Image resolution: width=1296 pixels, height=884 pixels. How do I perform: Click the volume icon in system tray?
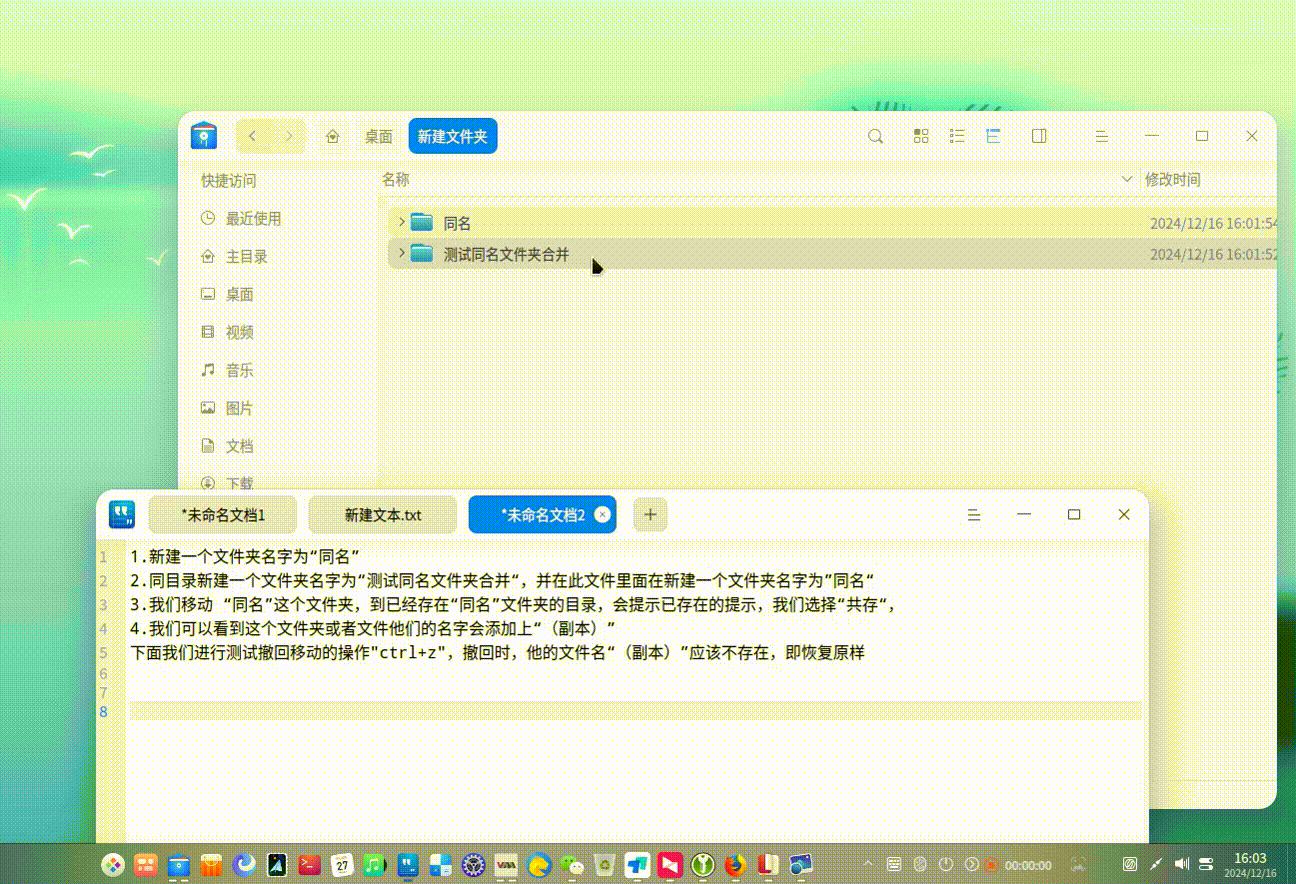[1182, 864]
